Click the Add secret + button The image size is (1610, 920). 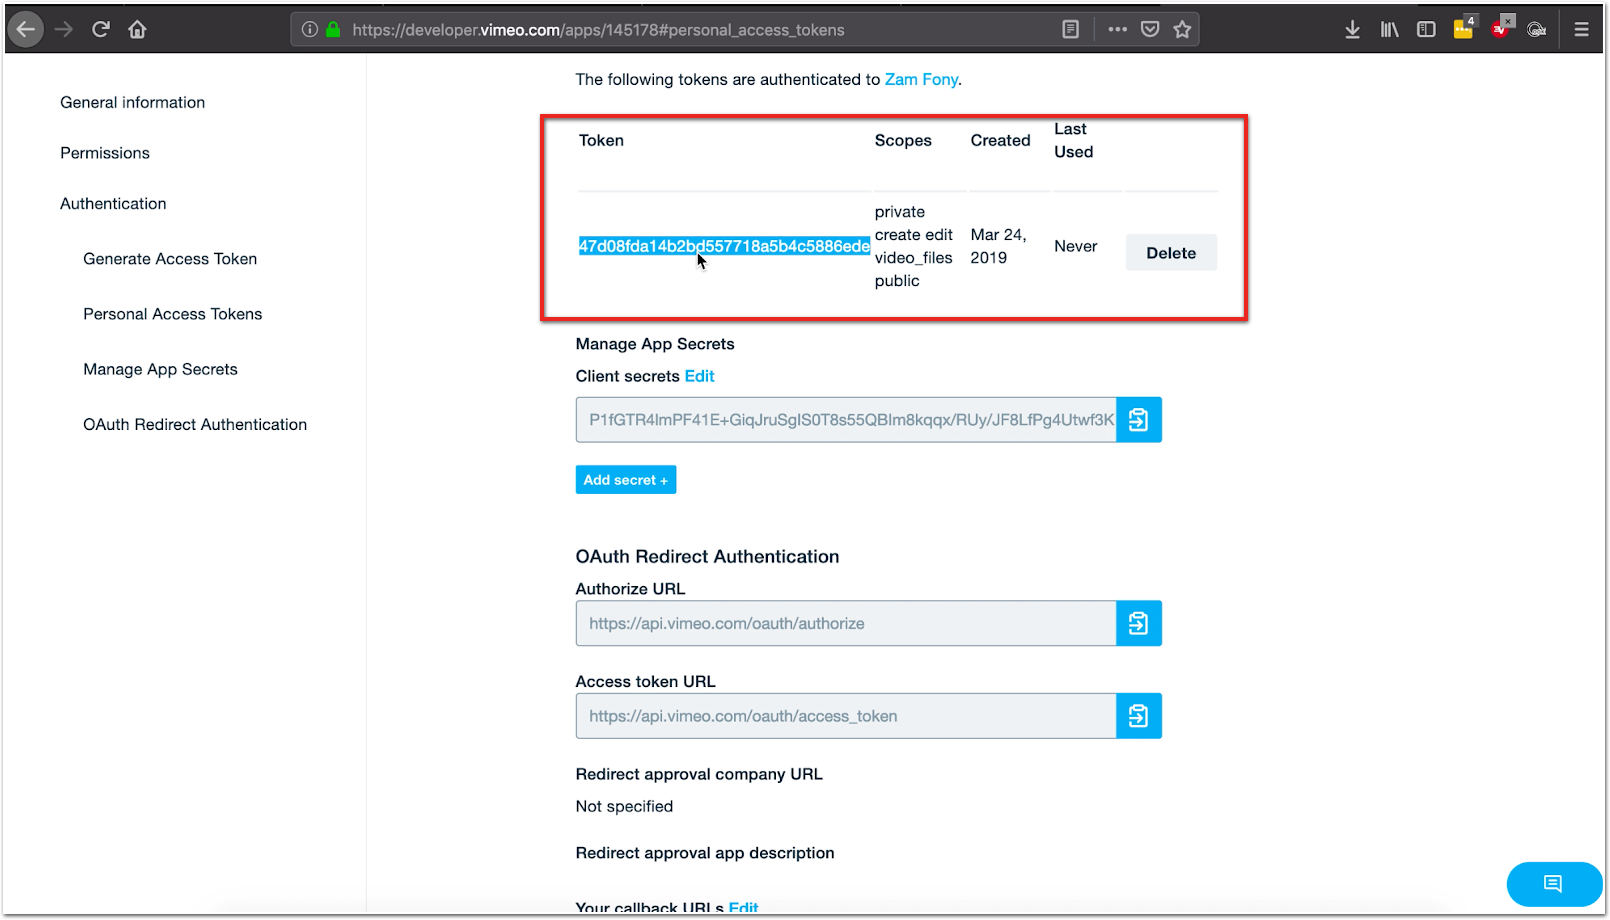click(626, 480)
